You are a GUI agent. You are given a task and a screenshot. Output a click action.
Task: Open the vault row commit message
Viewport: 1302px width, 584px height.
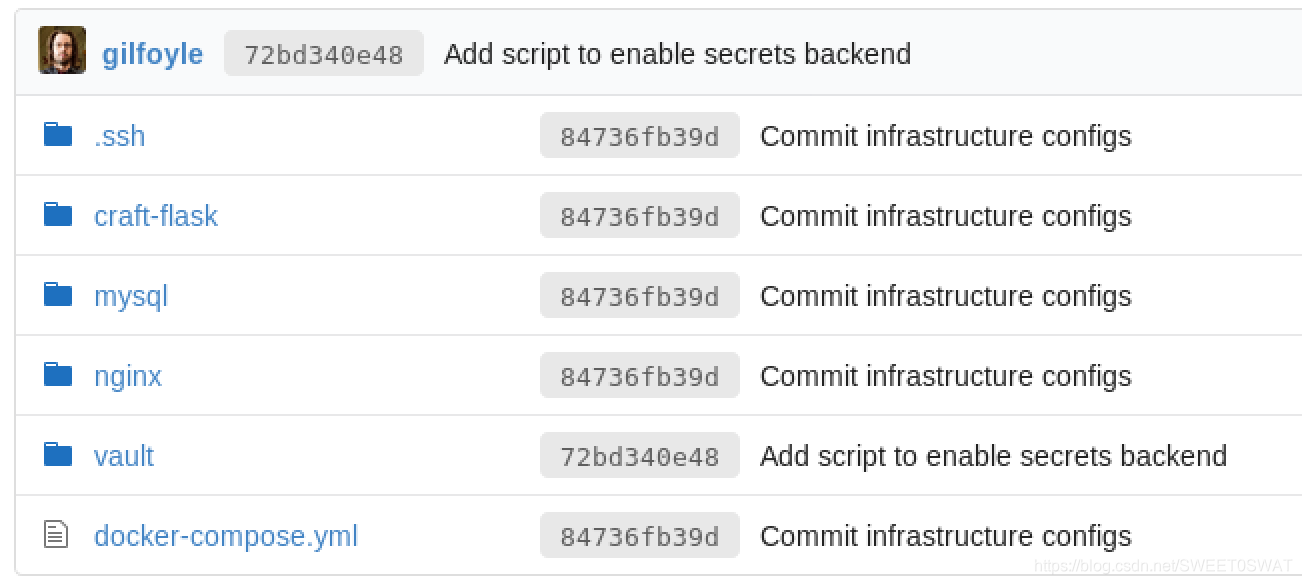coord(993,456)
